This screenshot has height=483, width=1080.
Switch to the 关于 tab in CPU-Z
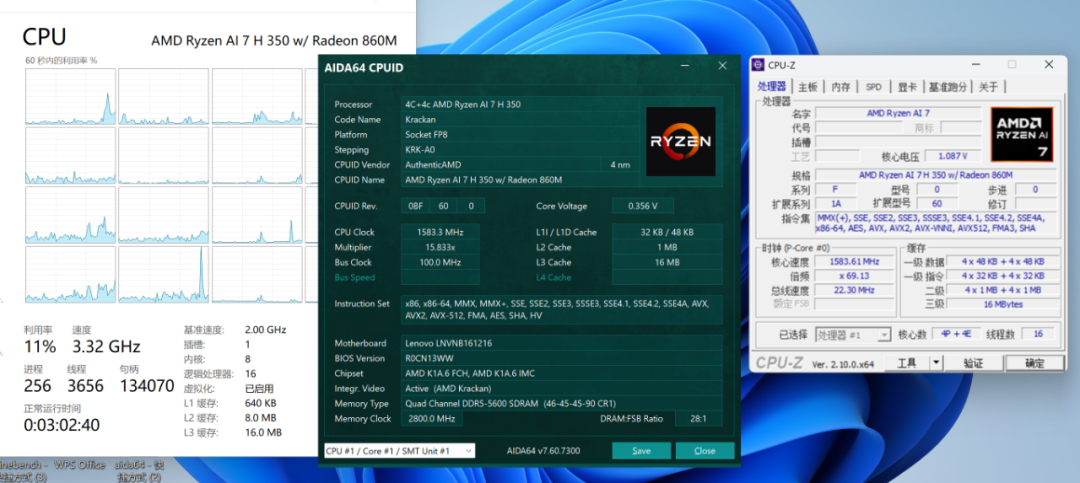click(x=988, y=87)
